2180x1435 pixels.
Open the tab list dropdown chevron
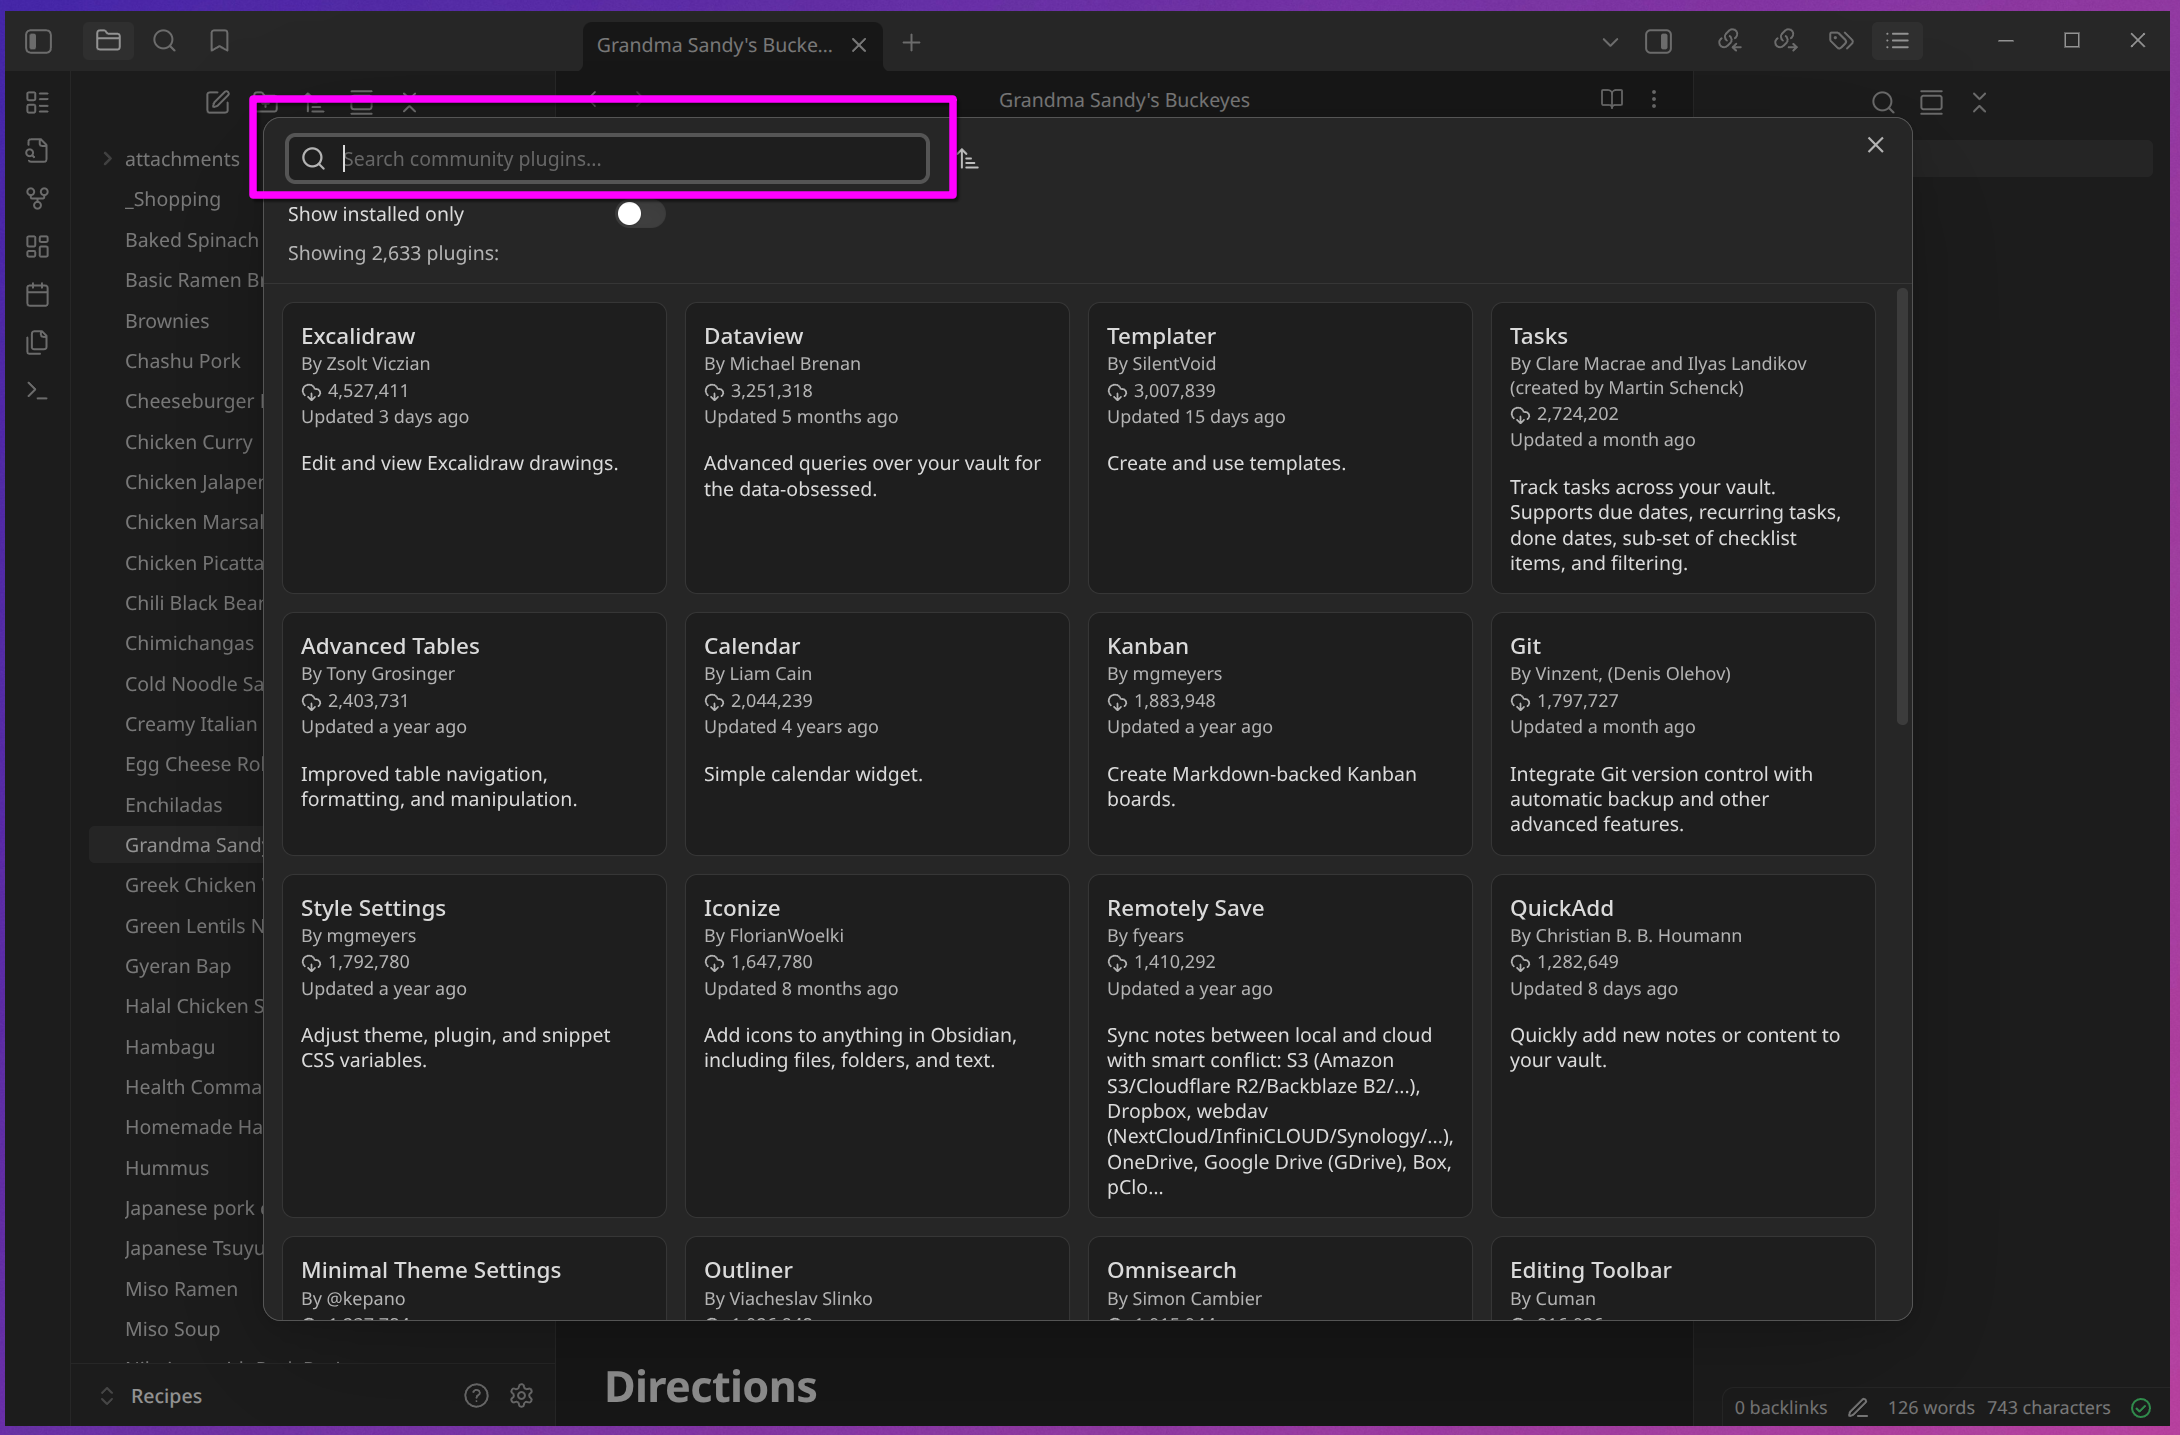coord(1609,42)
